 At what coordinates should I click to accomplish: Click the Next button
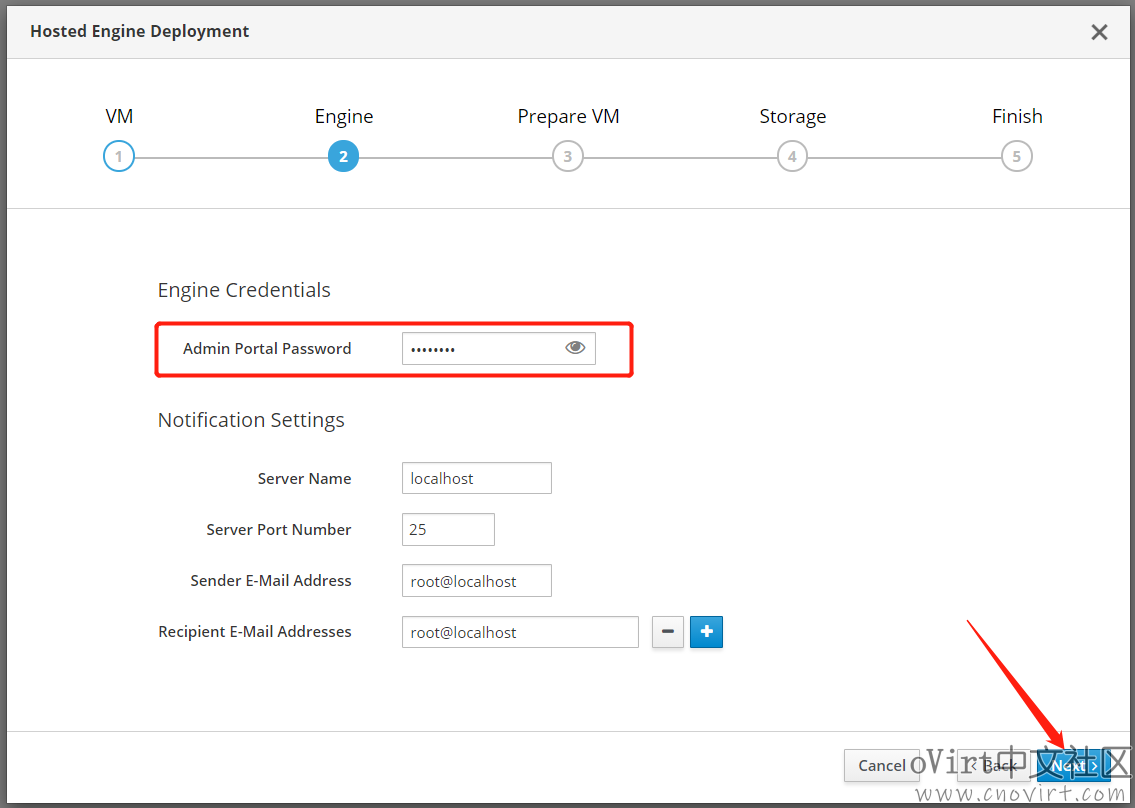pos(1074,765)
